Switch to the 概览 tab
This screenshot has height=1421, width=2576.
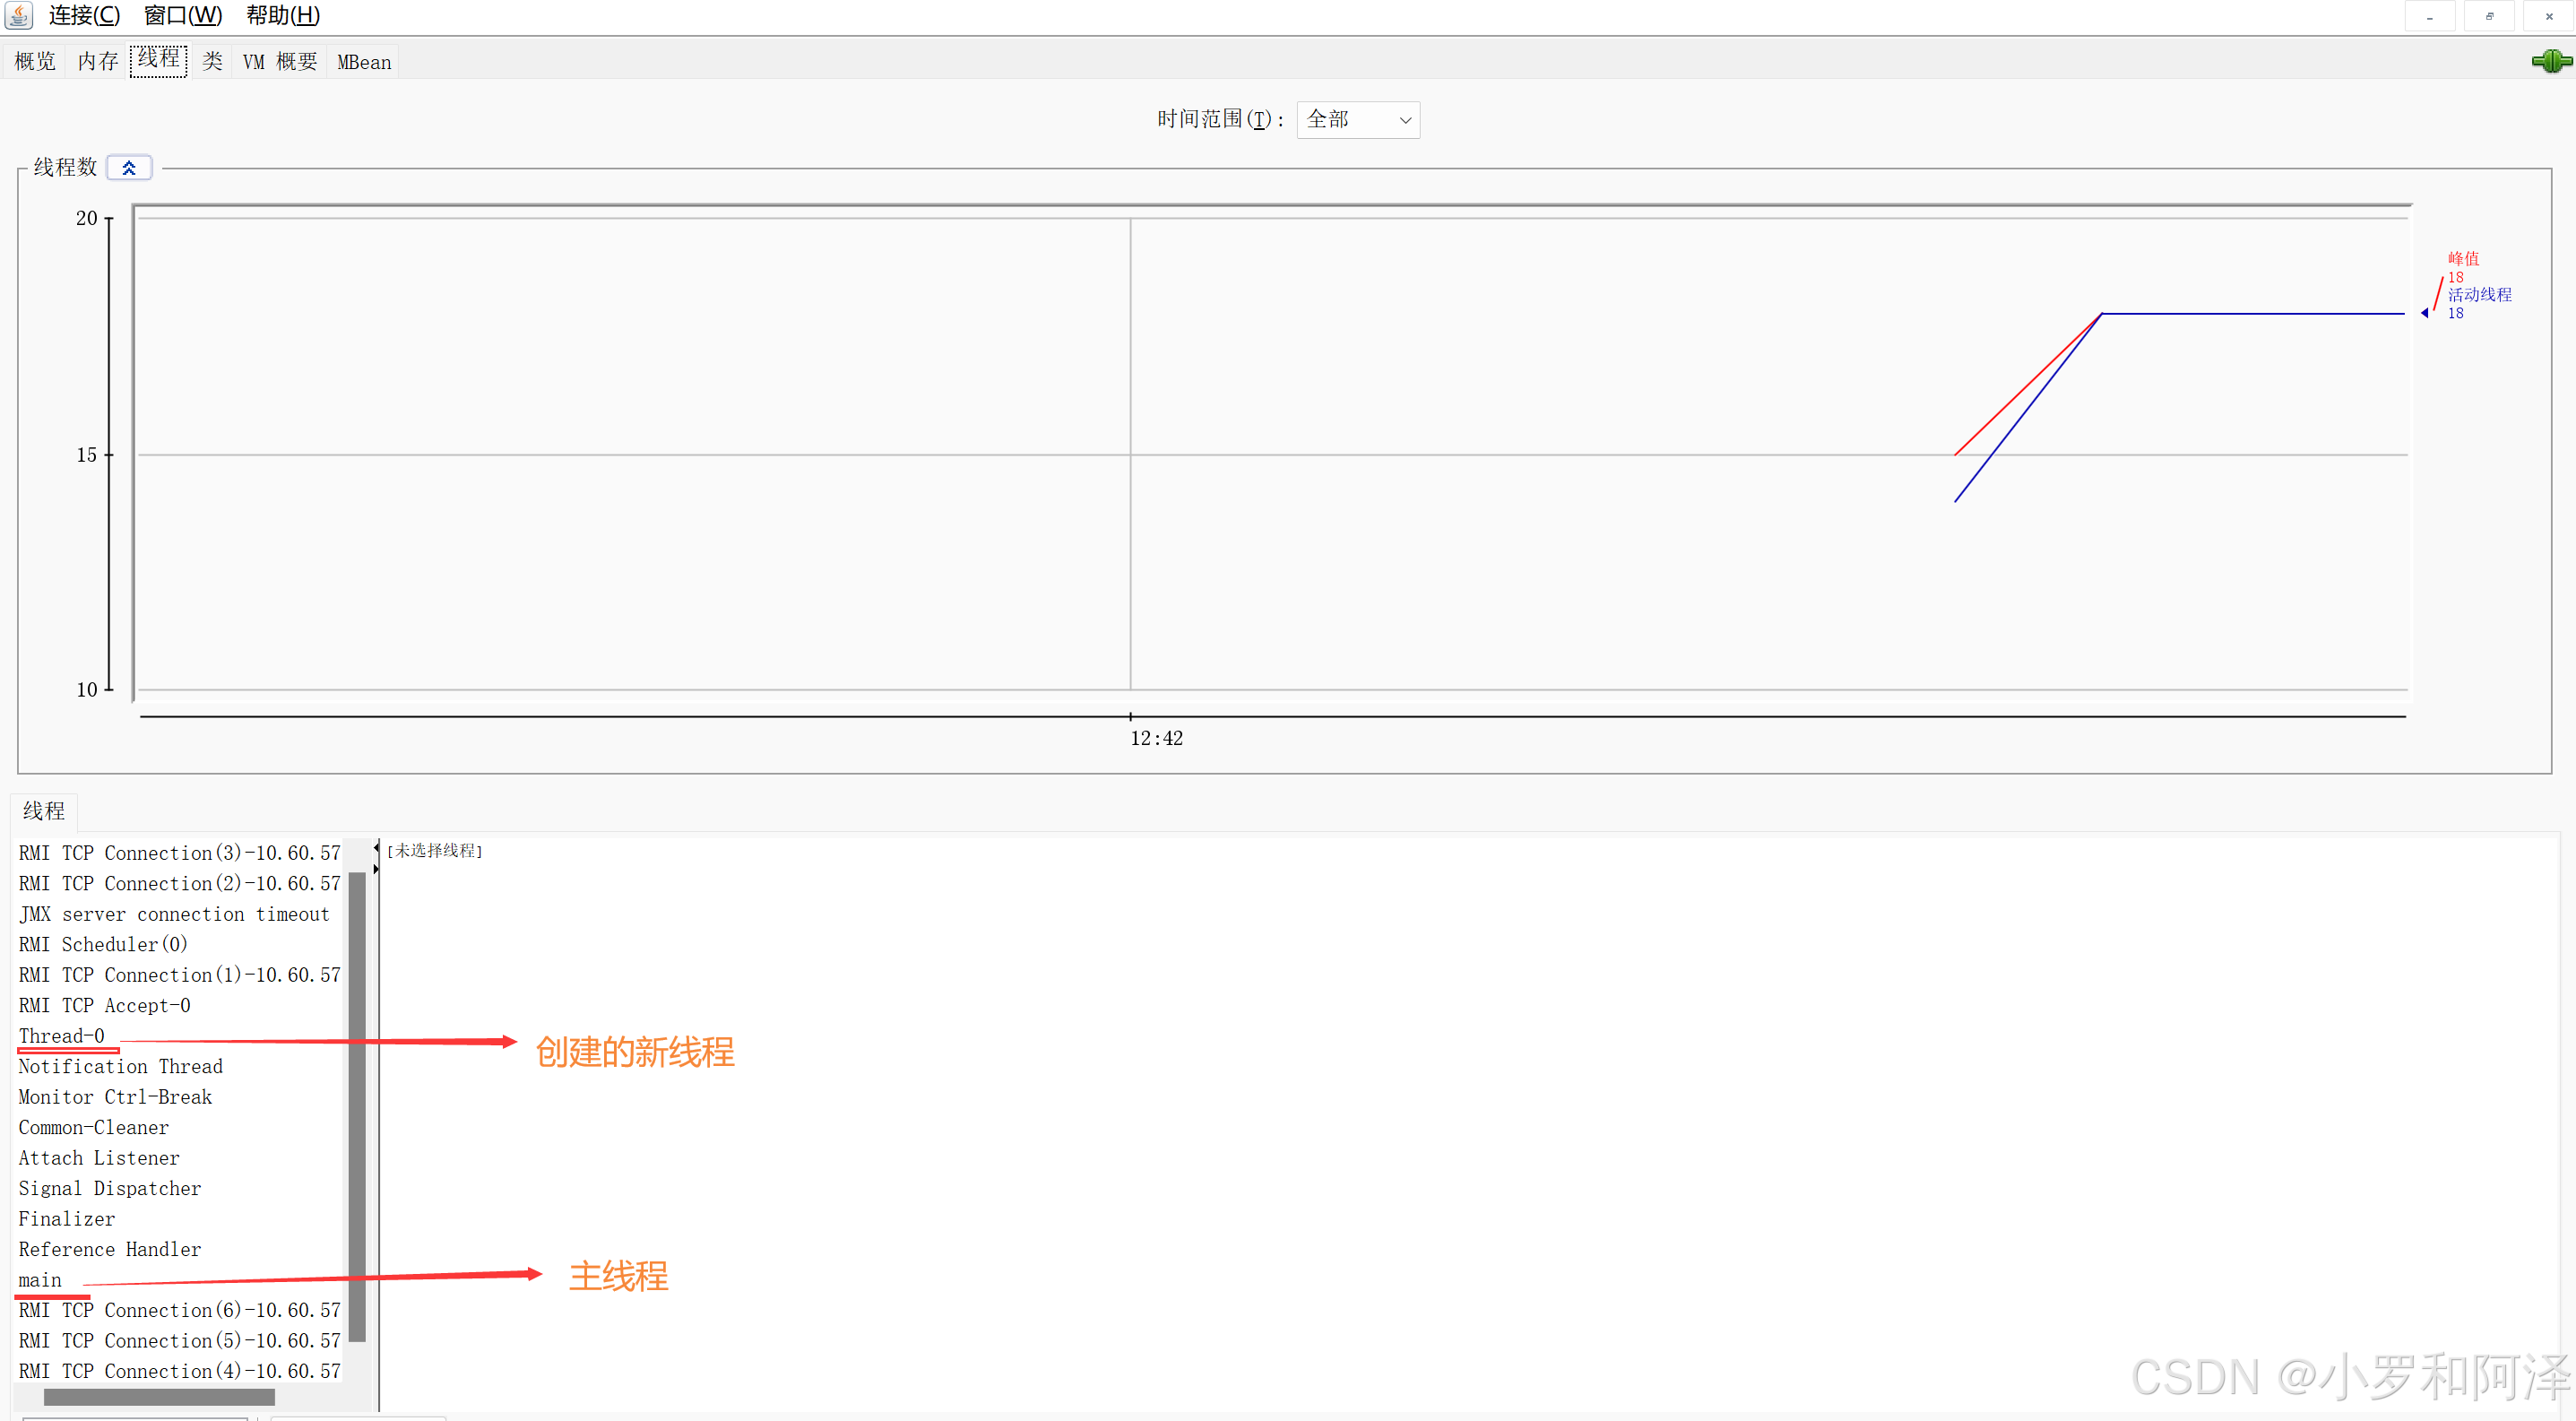tap(35, 62)
